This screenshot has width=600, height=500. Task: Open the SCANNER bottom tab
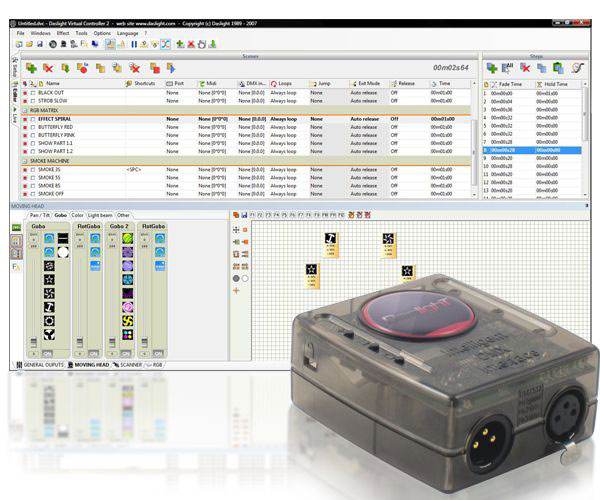click(x=127, y=365)
